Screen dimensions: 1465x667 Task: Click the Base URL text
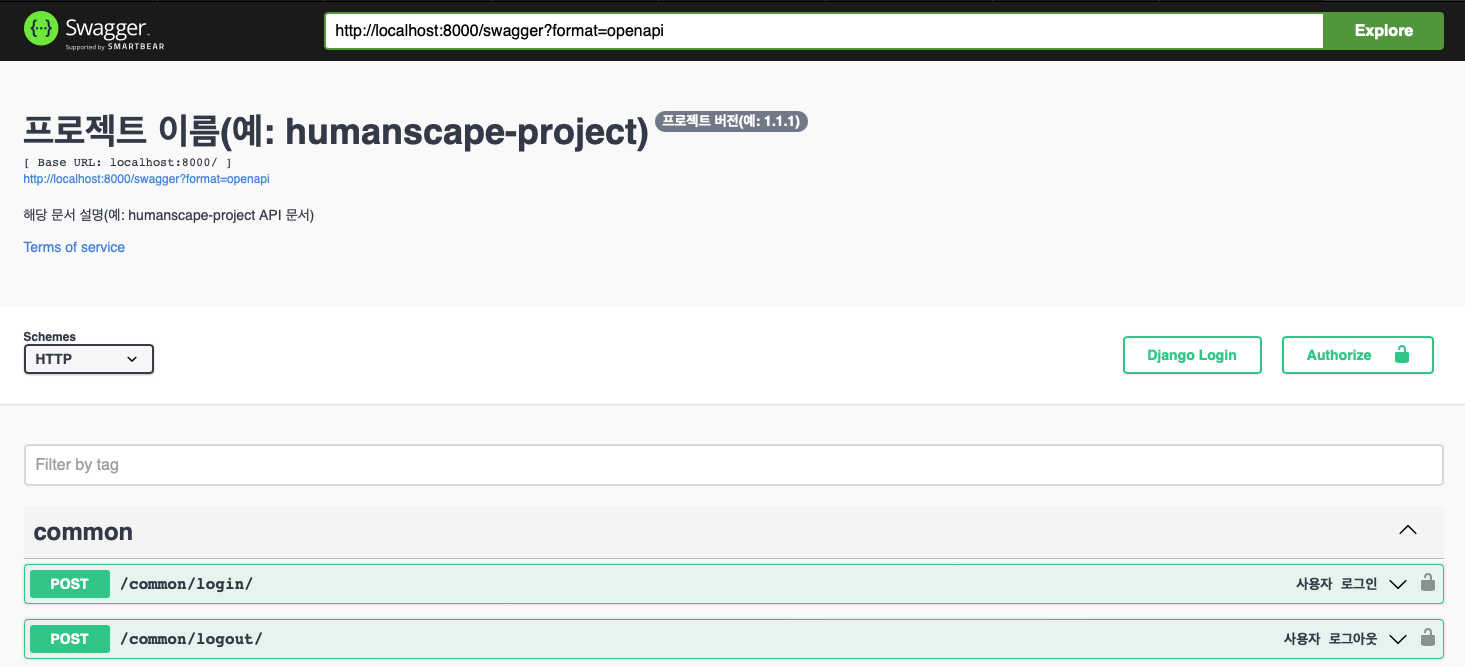[x=128, y=162]
